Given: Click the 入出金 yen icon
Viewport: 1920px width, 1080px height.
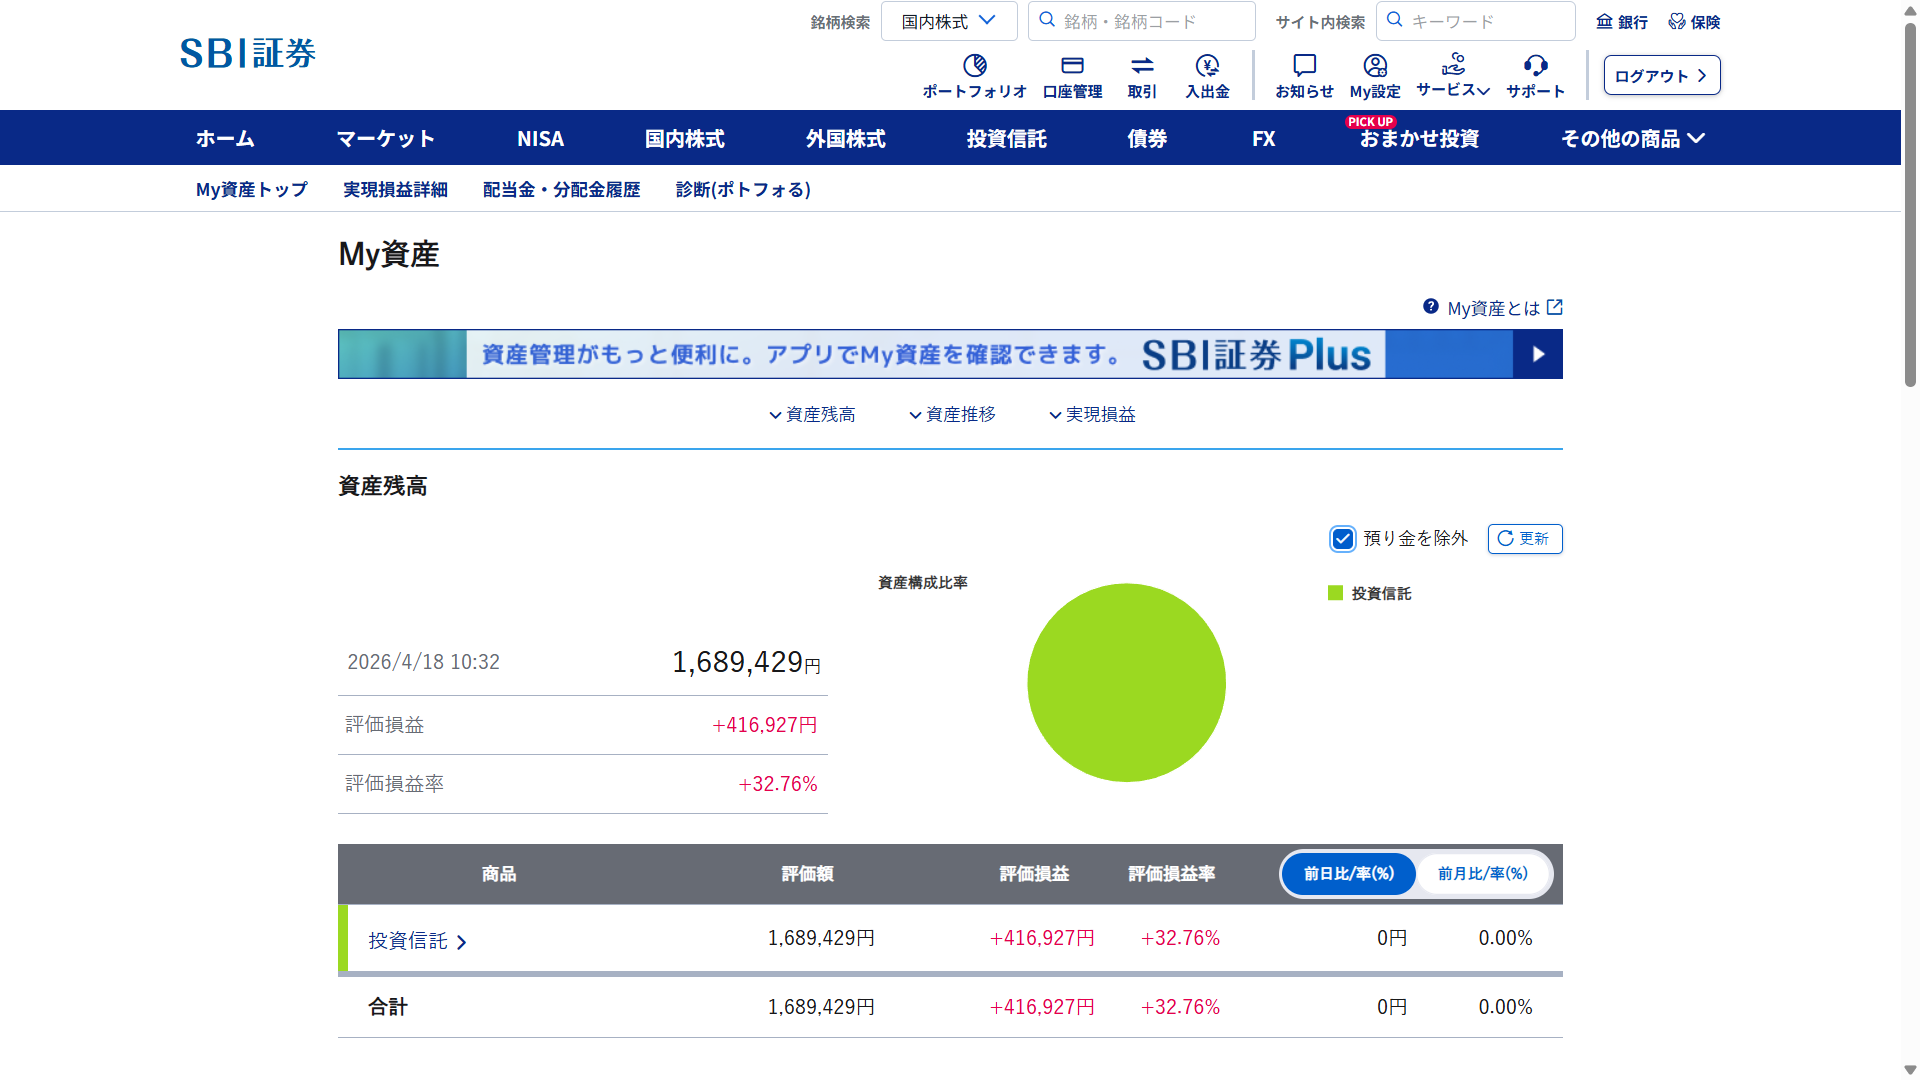Looking at the screenshot, I should coord(1207,66).
